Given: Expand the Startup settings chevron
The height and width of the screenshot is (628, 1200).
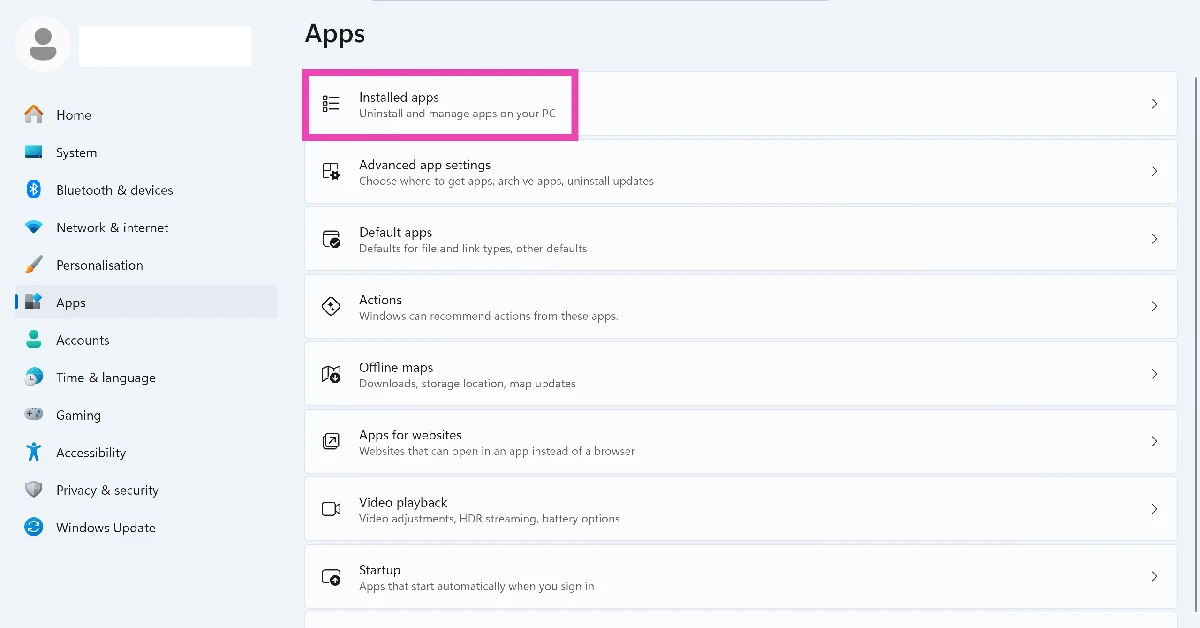Looking at the screenshot, I should coord(1154,576).
